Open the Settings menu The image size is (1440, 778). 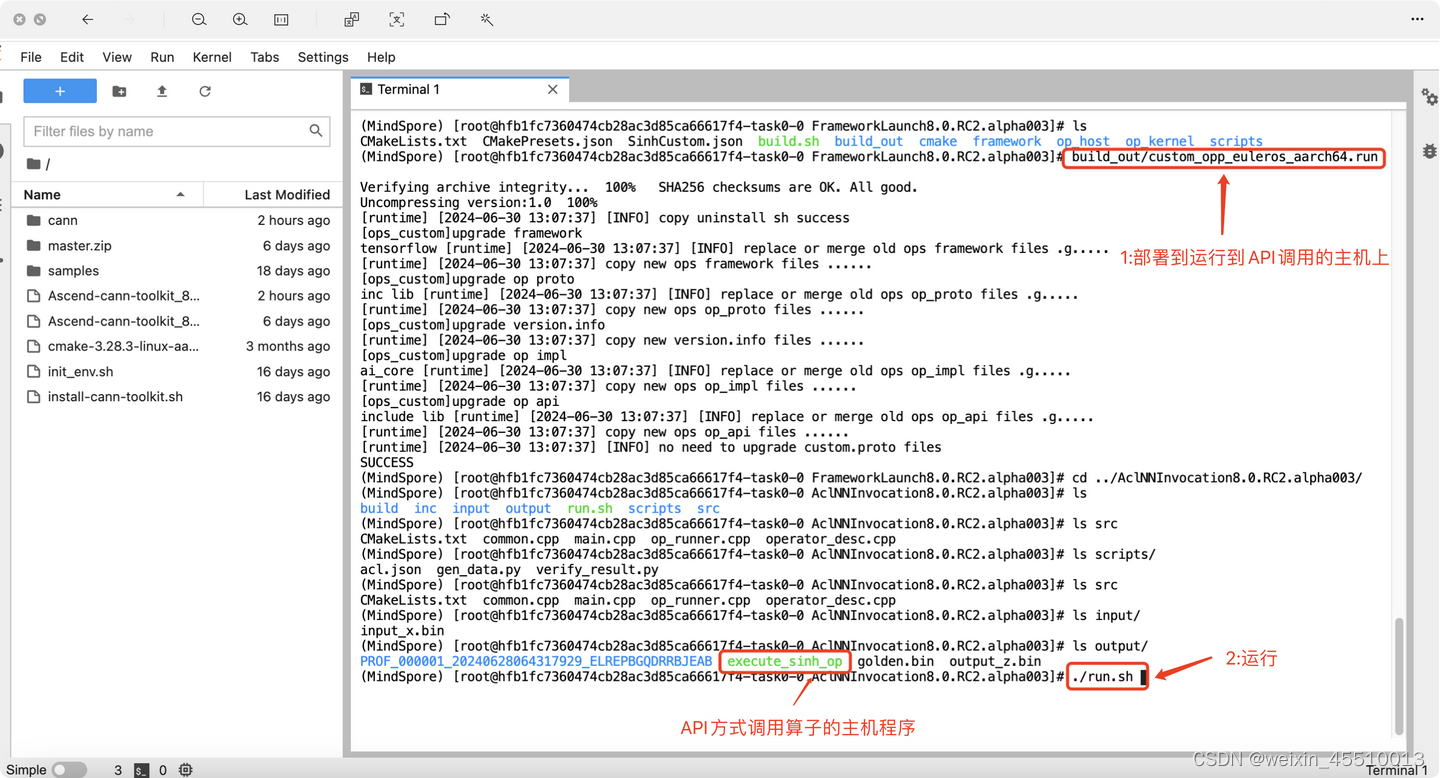(323, 57)
